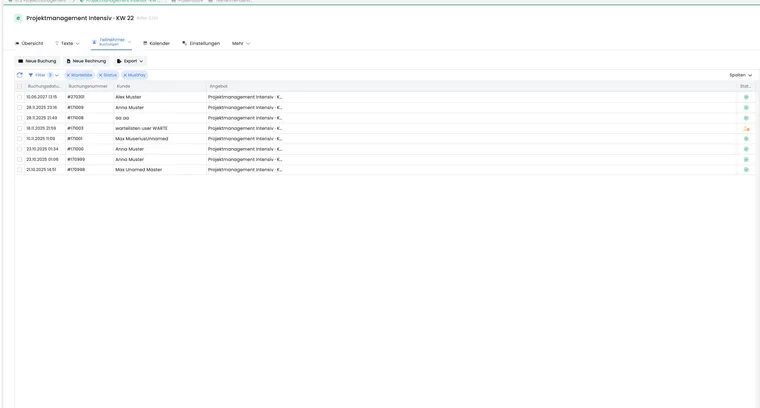Click booking number #171000
This screenshot has height=408, width=760.
75,149
